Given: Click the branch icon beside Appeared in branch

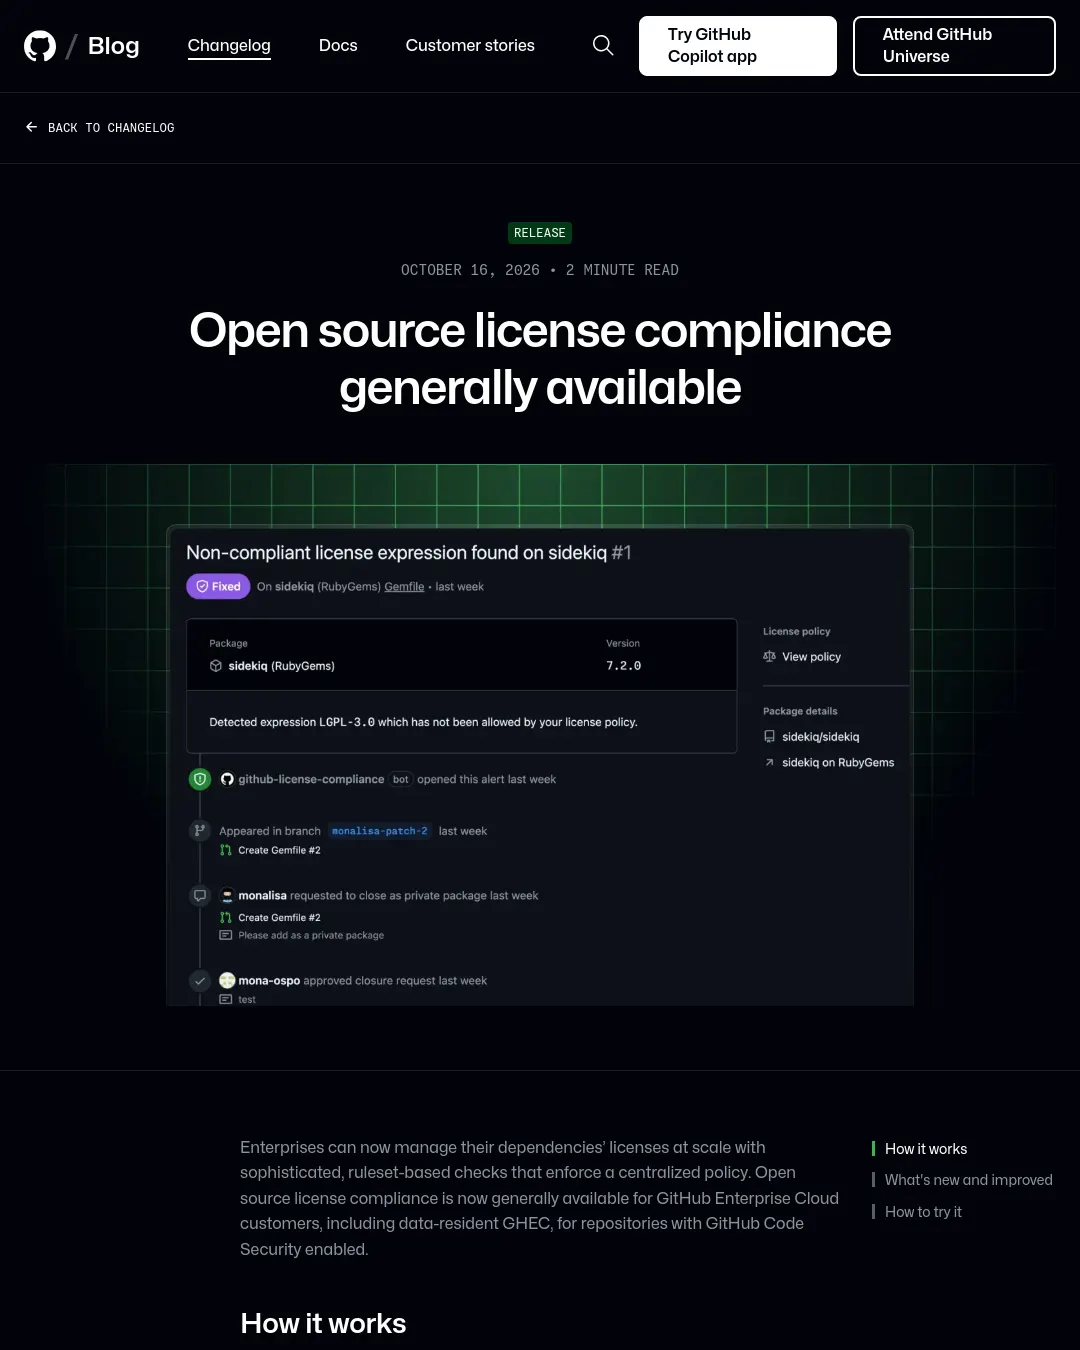Looking at the screenshot, I should [200, 831].
